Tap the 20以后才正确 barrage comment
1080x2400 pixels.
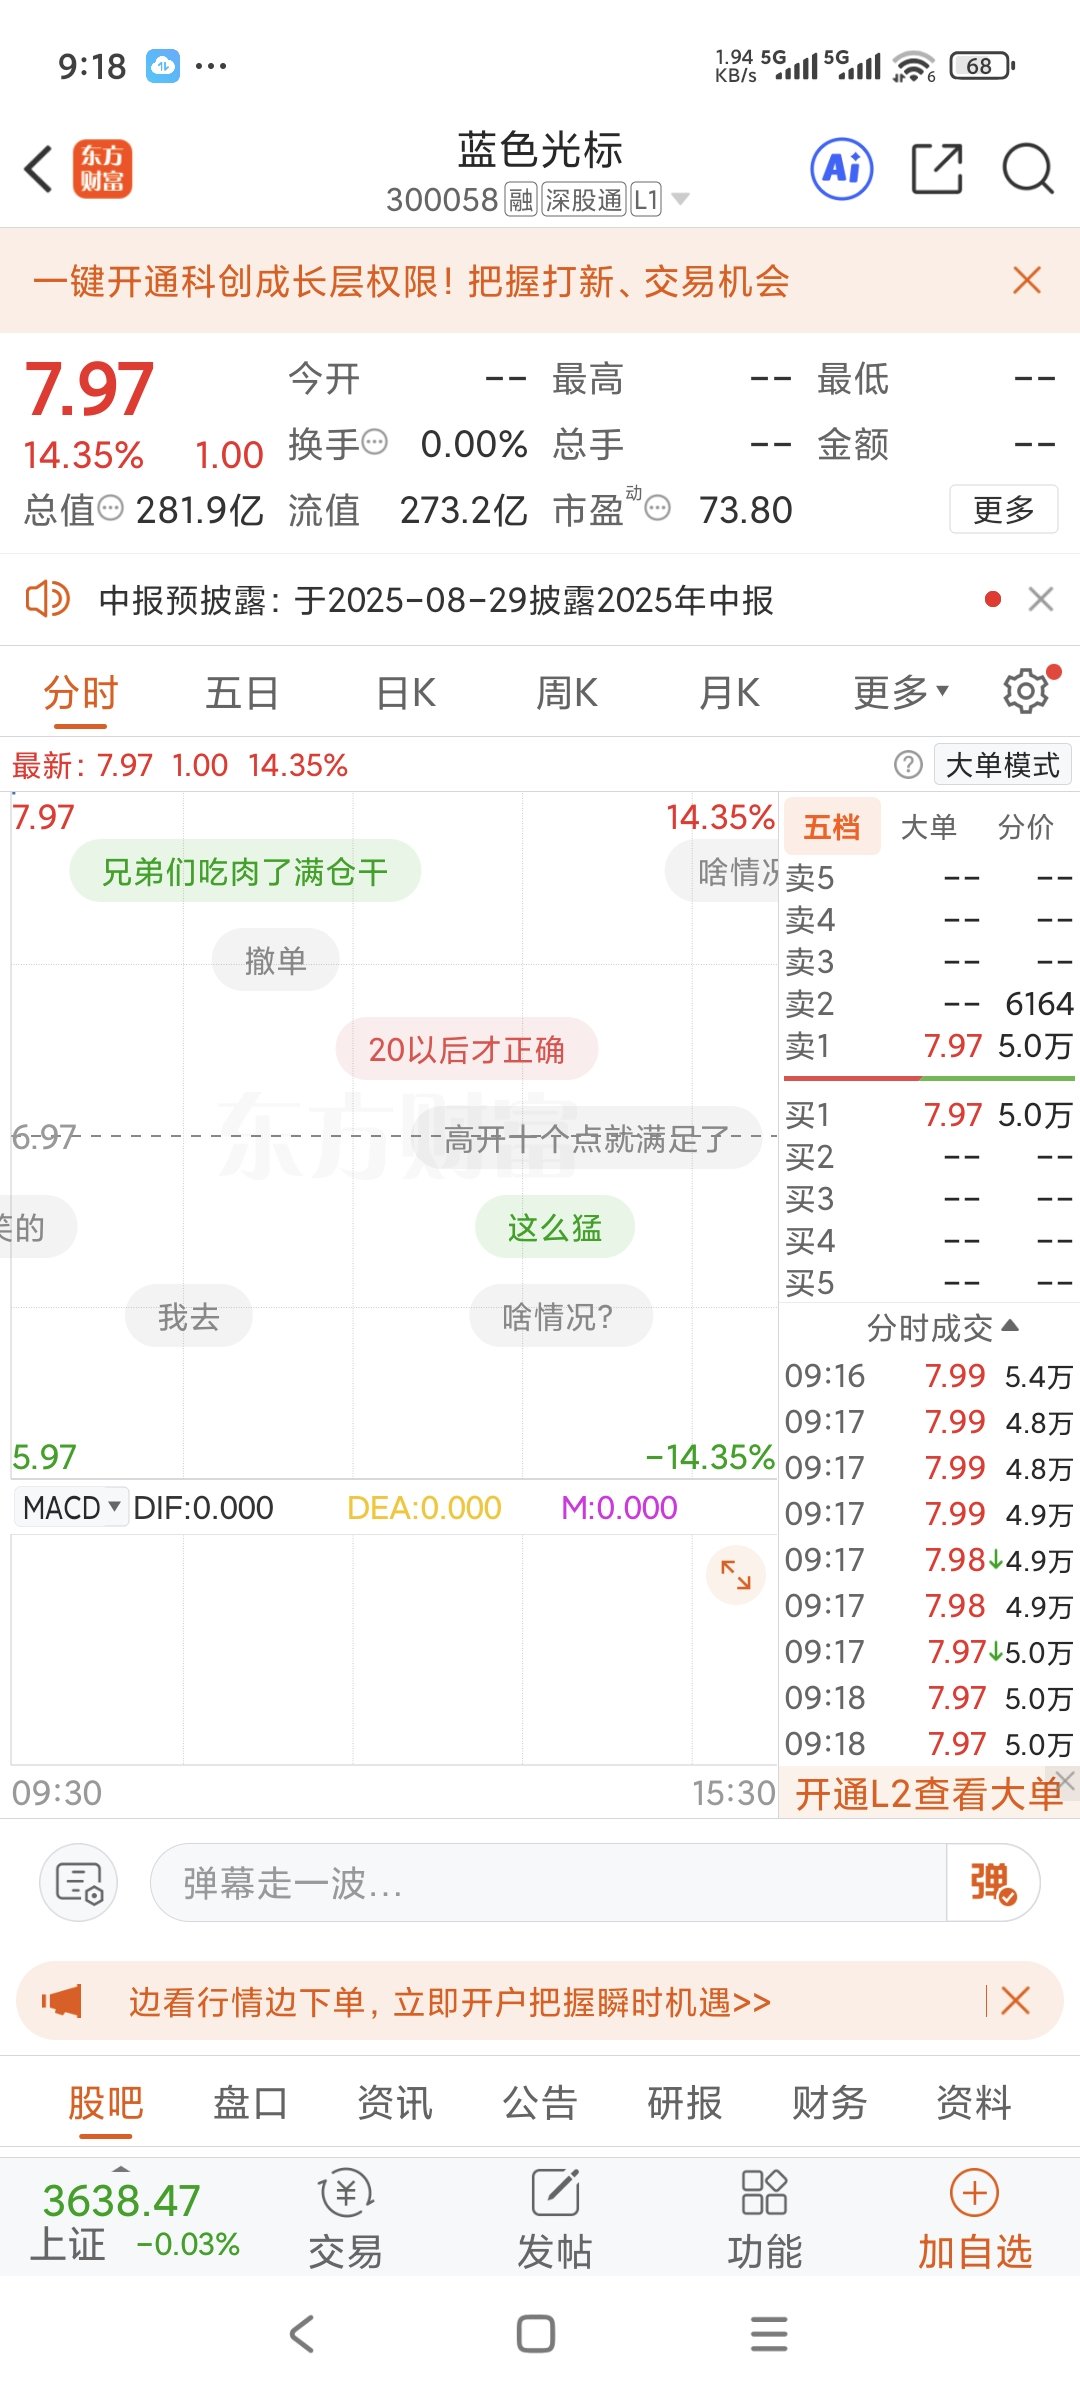pyautogui.click(x=467, y=1049)
